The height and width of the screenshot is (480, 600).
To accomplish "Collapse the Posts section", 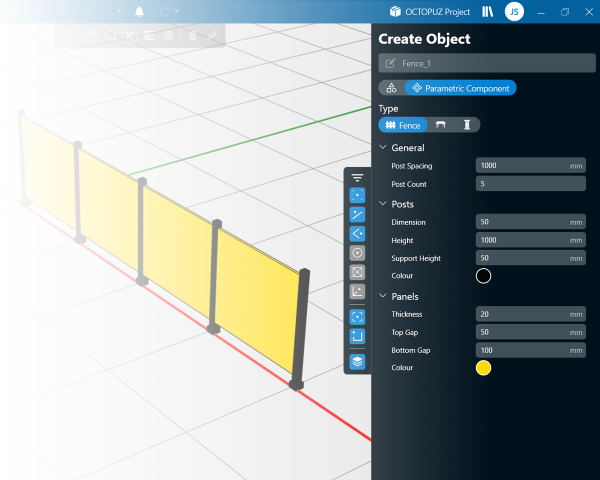I will 383,204.
